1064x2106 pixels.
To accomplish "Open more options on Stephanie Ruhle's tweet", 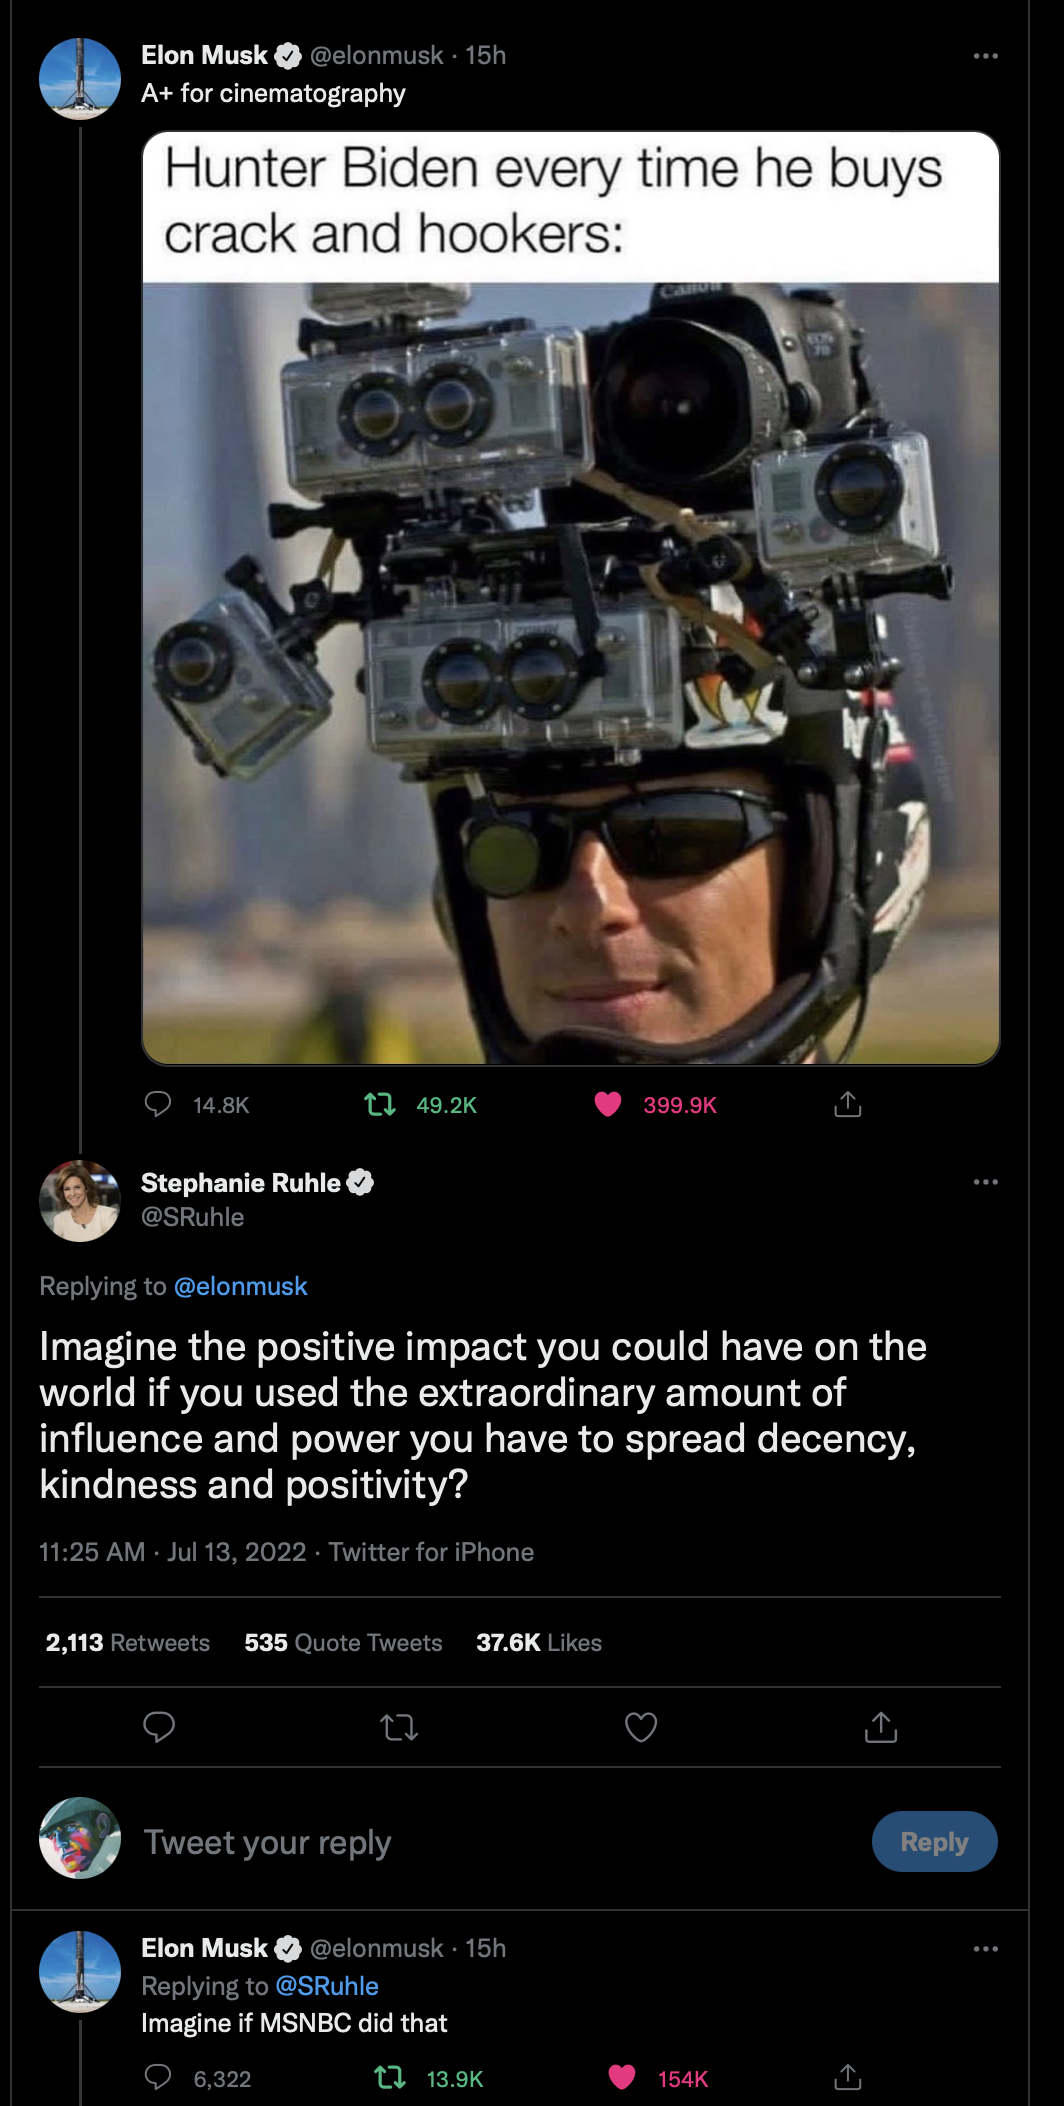I will 986,1182.
